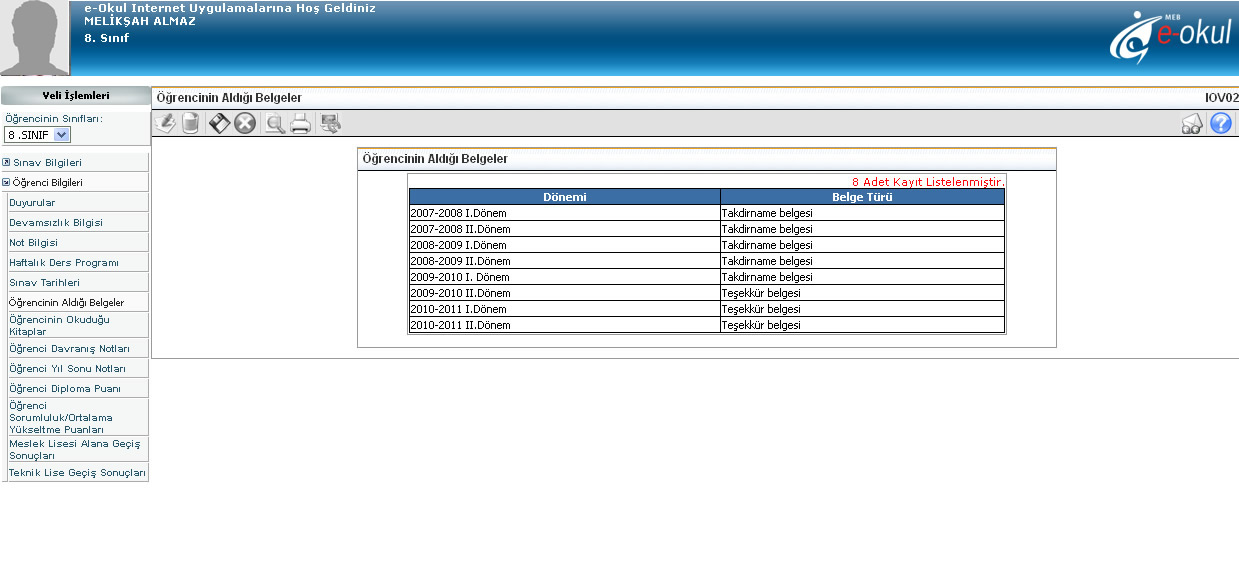Click the printer icon in toolbar
Image resolution: width=1239 pixels, height=571 pixels.
(x=300, y=123)
